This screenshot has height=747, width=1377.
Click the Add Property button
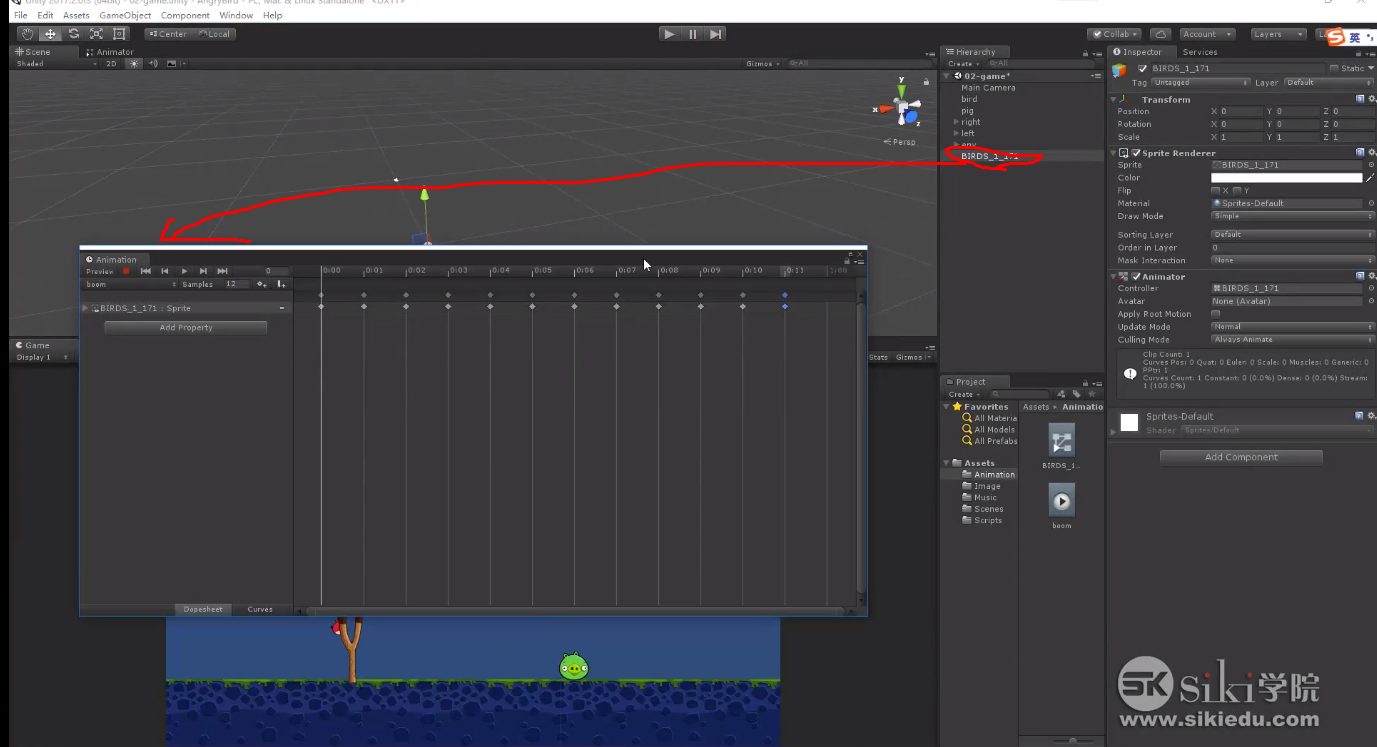click(x=186, y=328)
